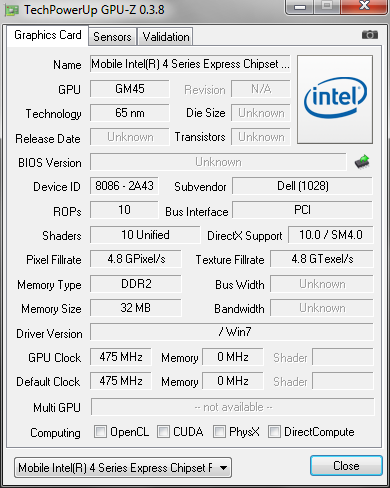Click the Driver Version field
The height and width of the screenshot is (488, 390).
pos(232,332)
